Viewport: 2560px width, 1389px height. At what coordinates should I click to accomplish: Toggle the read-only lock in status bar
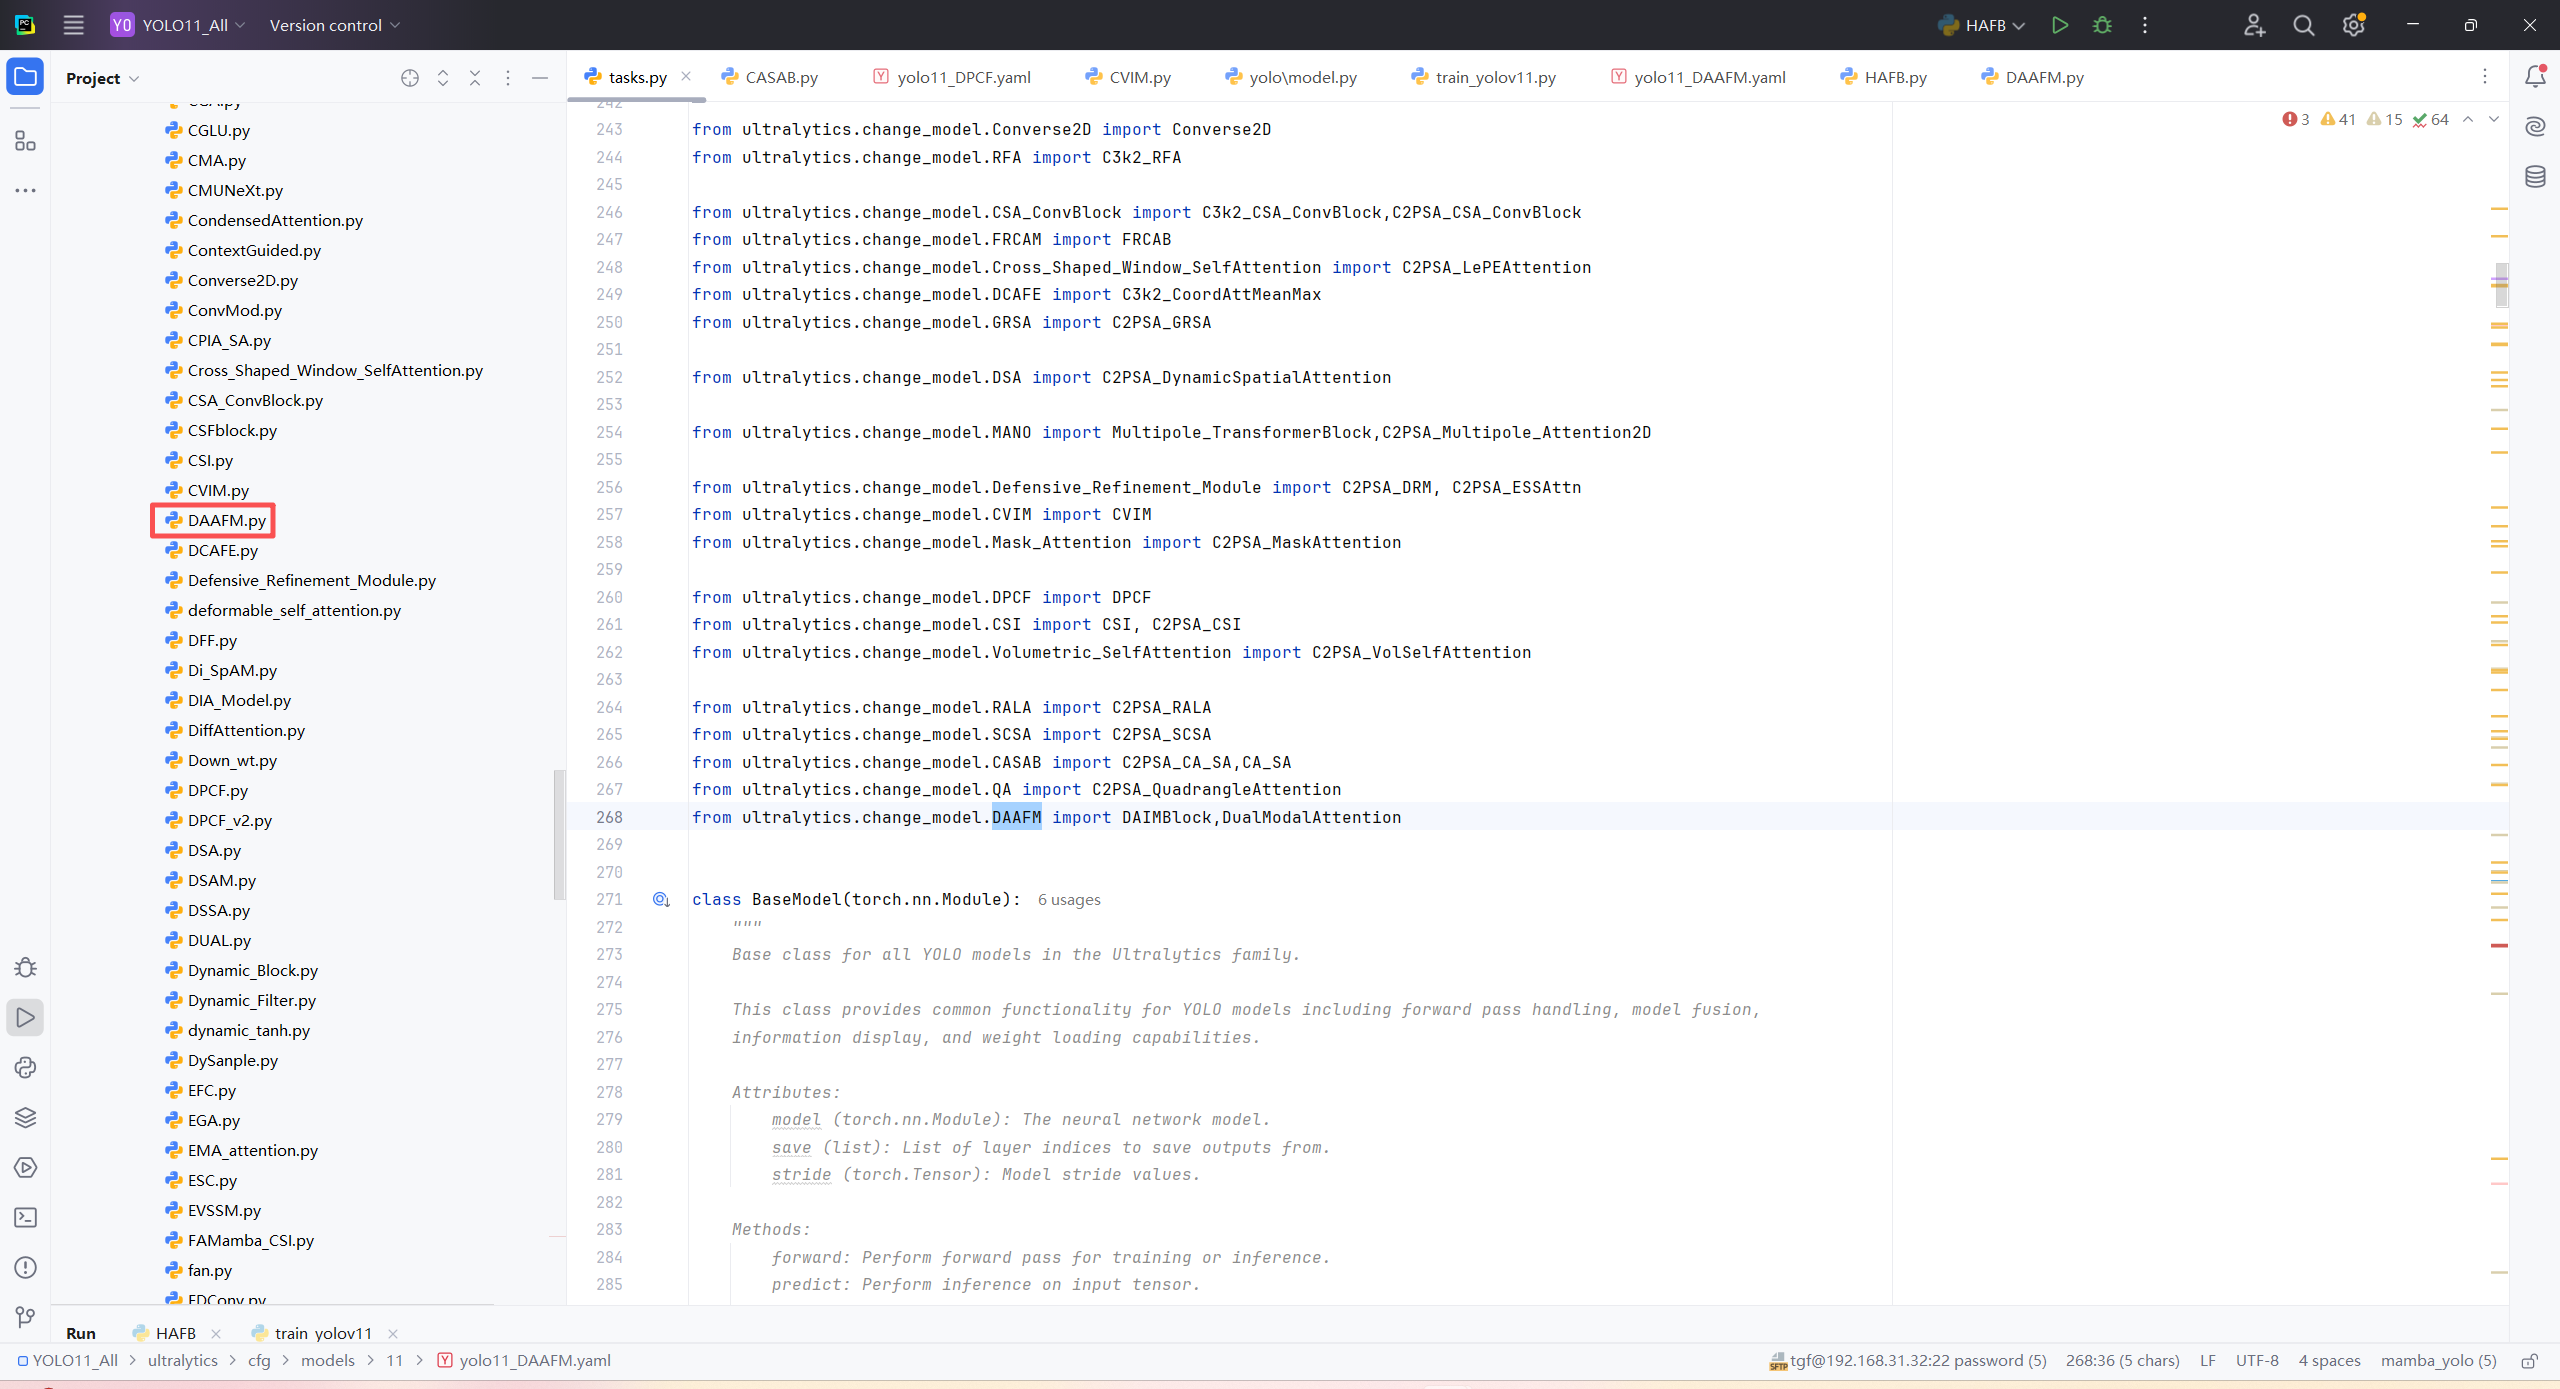pyautogui.click(x=2529, y=1361)
